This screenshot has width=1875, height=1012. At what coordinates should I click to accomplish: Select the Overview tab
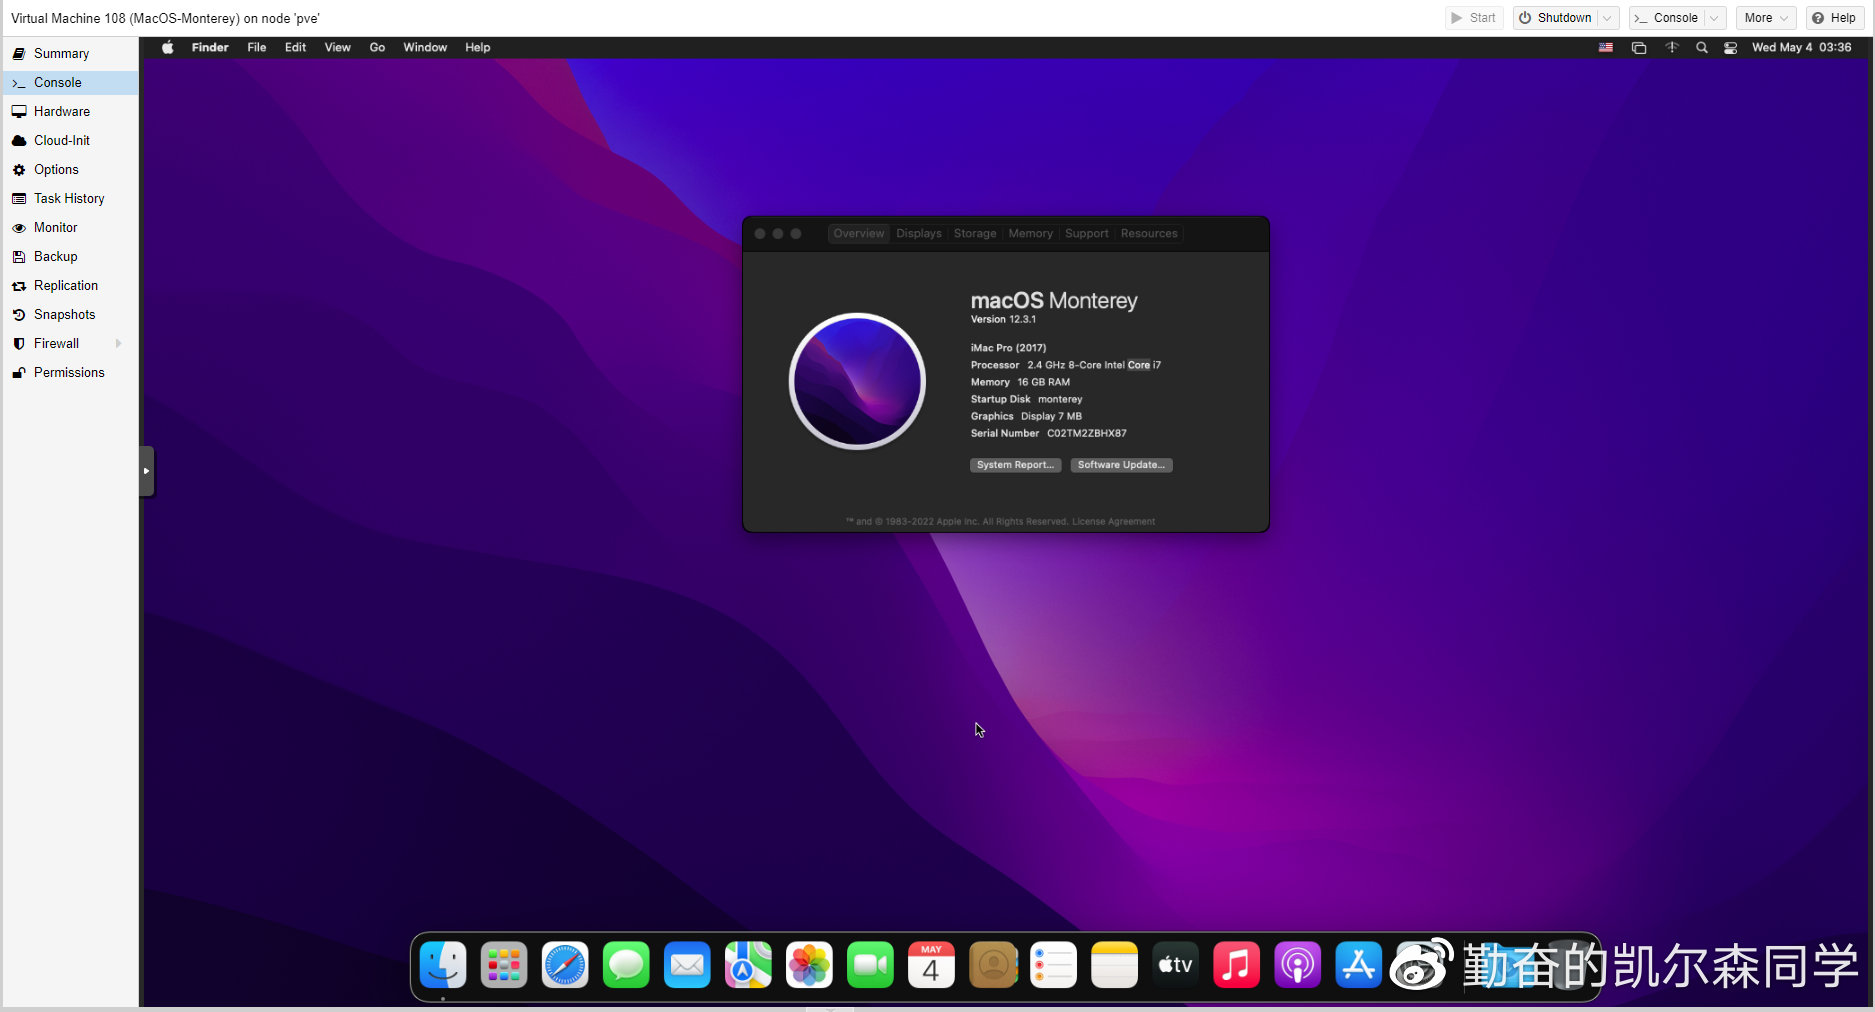(859, 233)
